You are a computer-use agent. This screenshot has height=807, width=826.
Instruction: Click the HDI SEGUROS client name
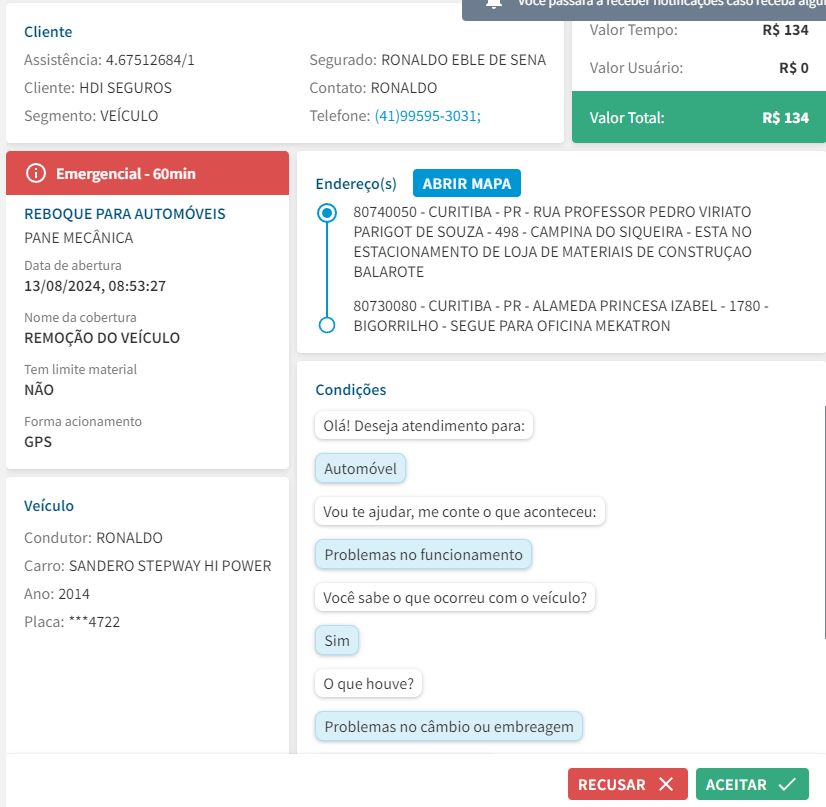click(125, 88)
